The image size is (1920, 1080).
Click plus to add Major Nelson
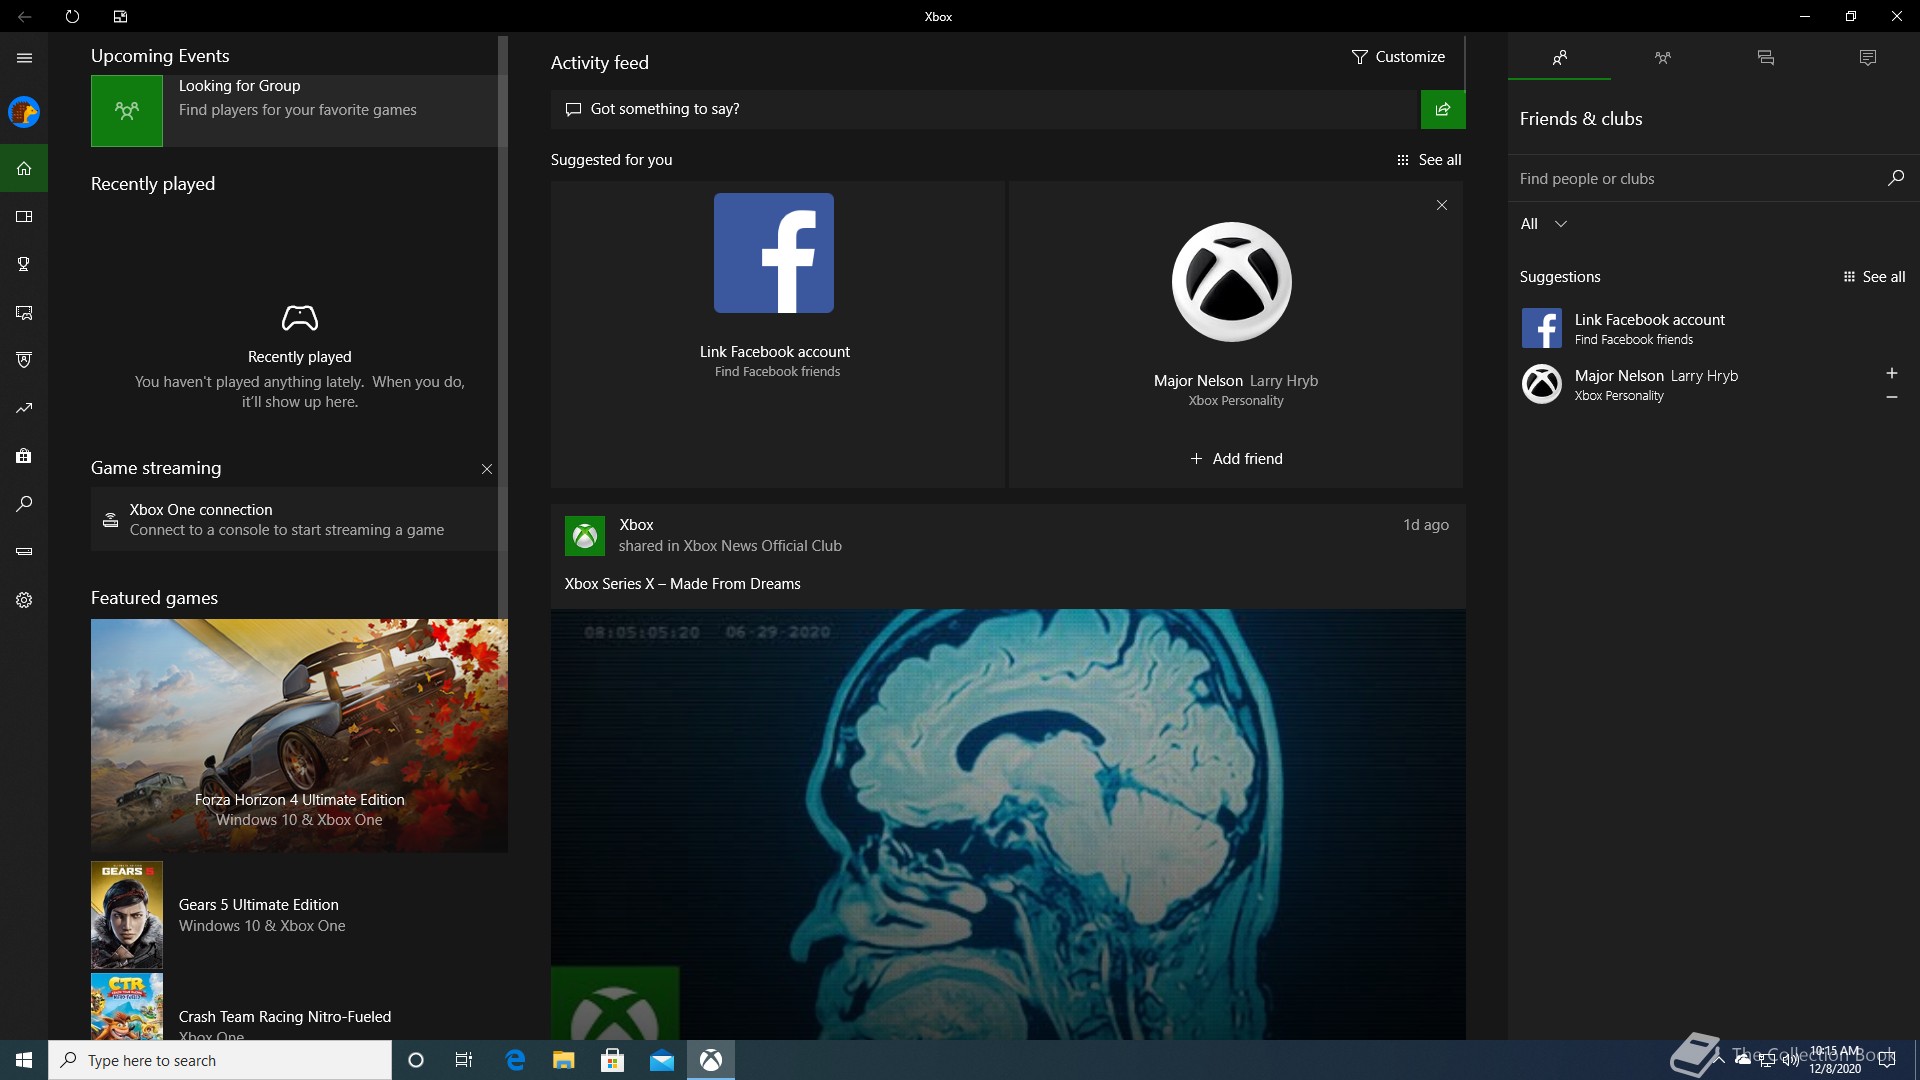point(1891,373)
